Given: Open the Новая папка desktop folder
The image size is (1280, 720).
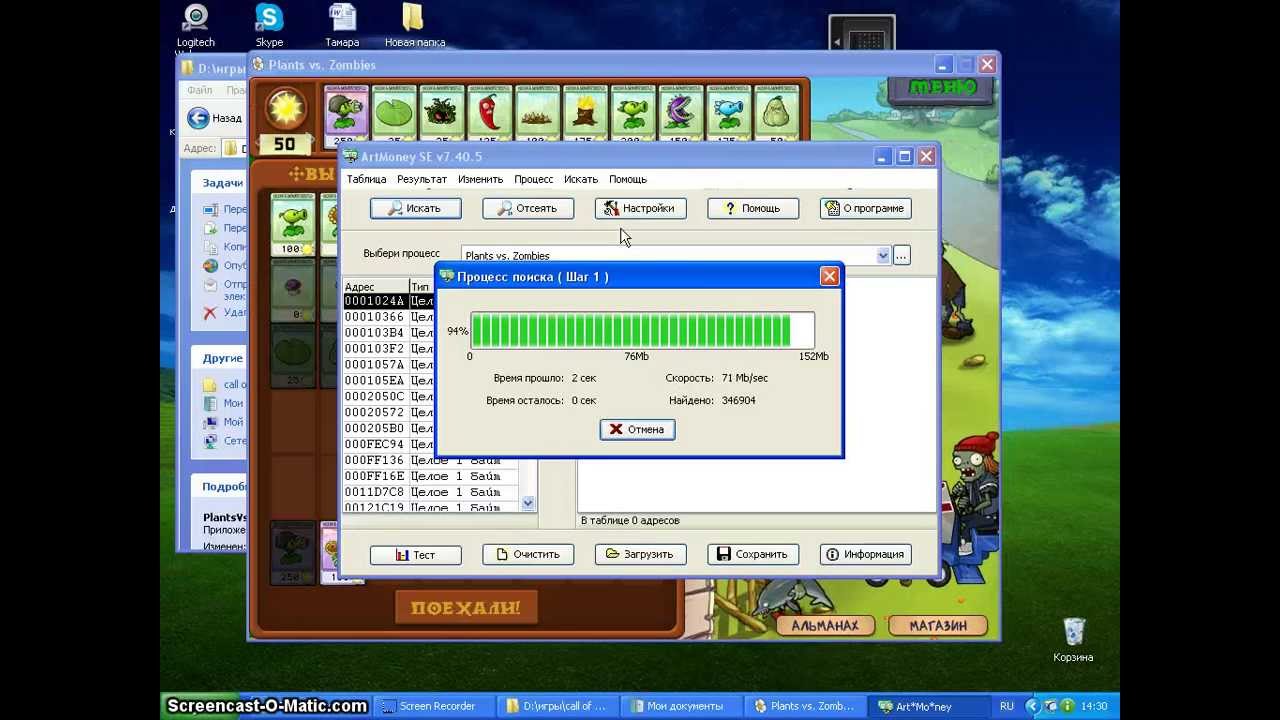Looking at the screenshot, I should tap(414, 26).
